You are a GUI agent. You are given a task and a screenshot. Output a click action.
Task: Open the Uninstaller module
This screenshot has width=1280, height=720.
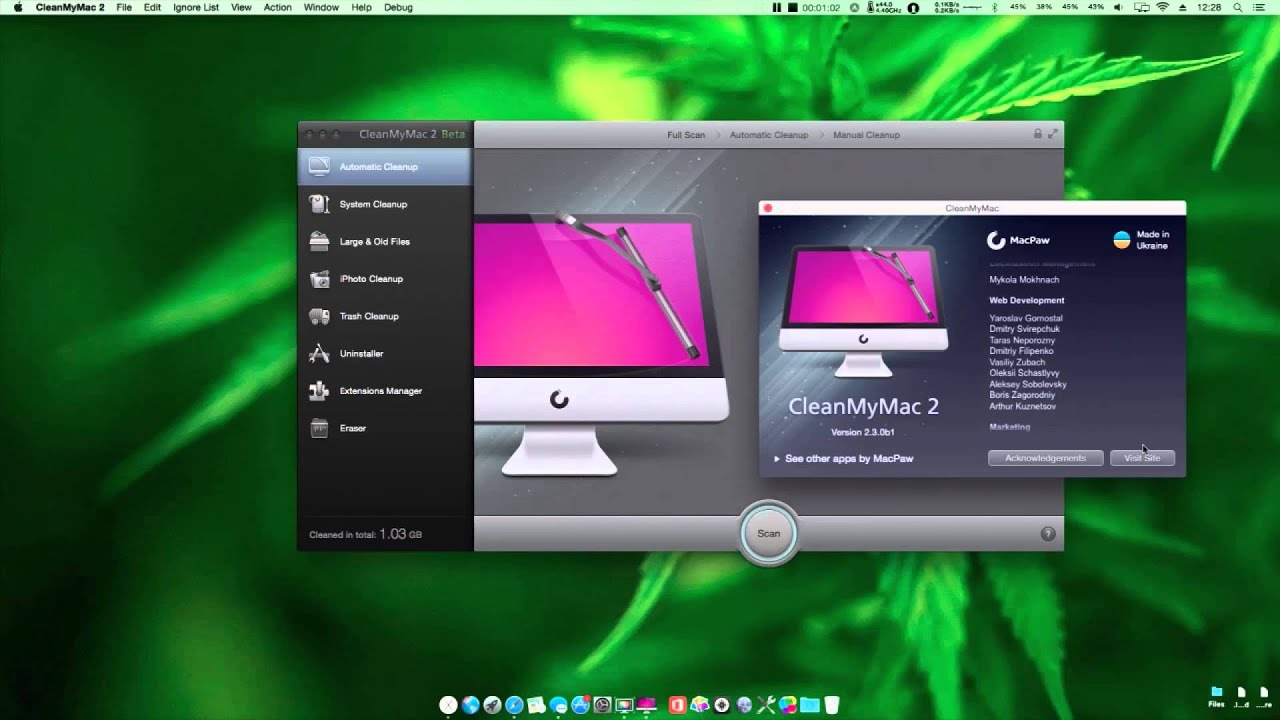(x=385, y=353)
